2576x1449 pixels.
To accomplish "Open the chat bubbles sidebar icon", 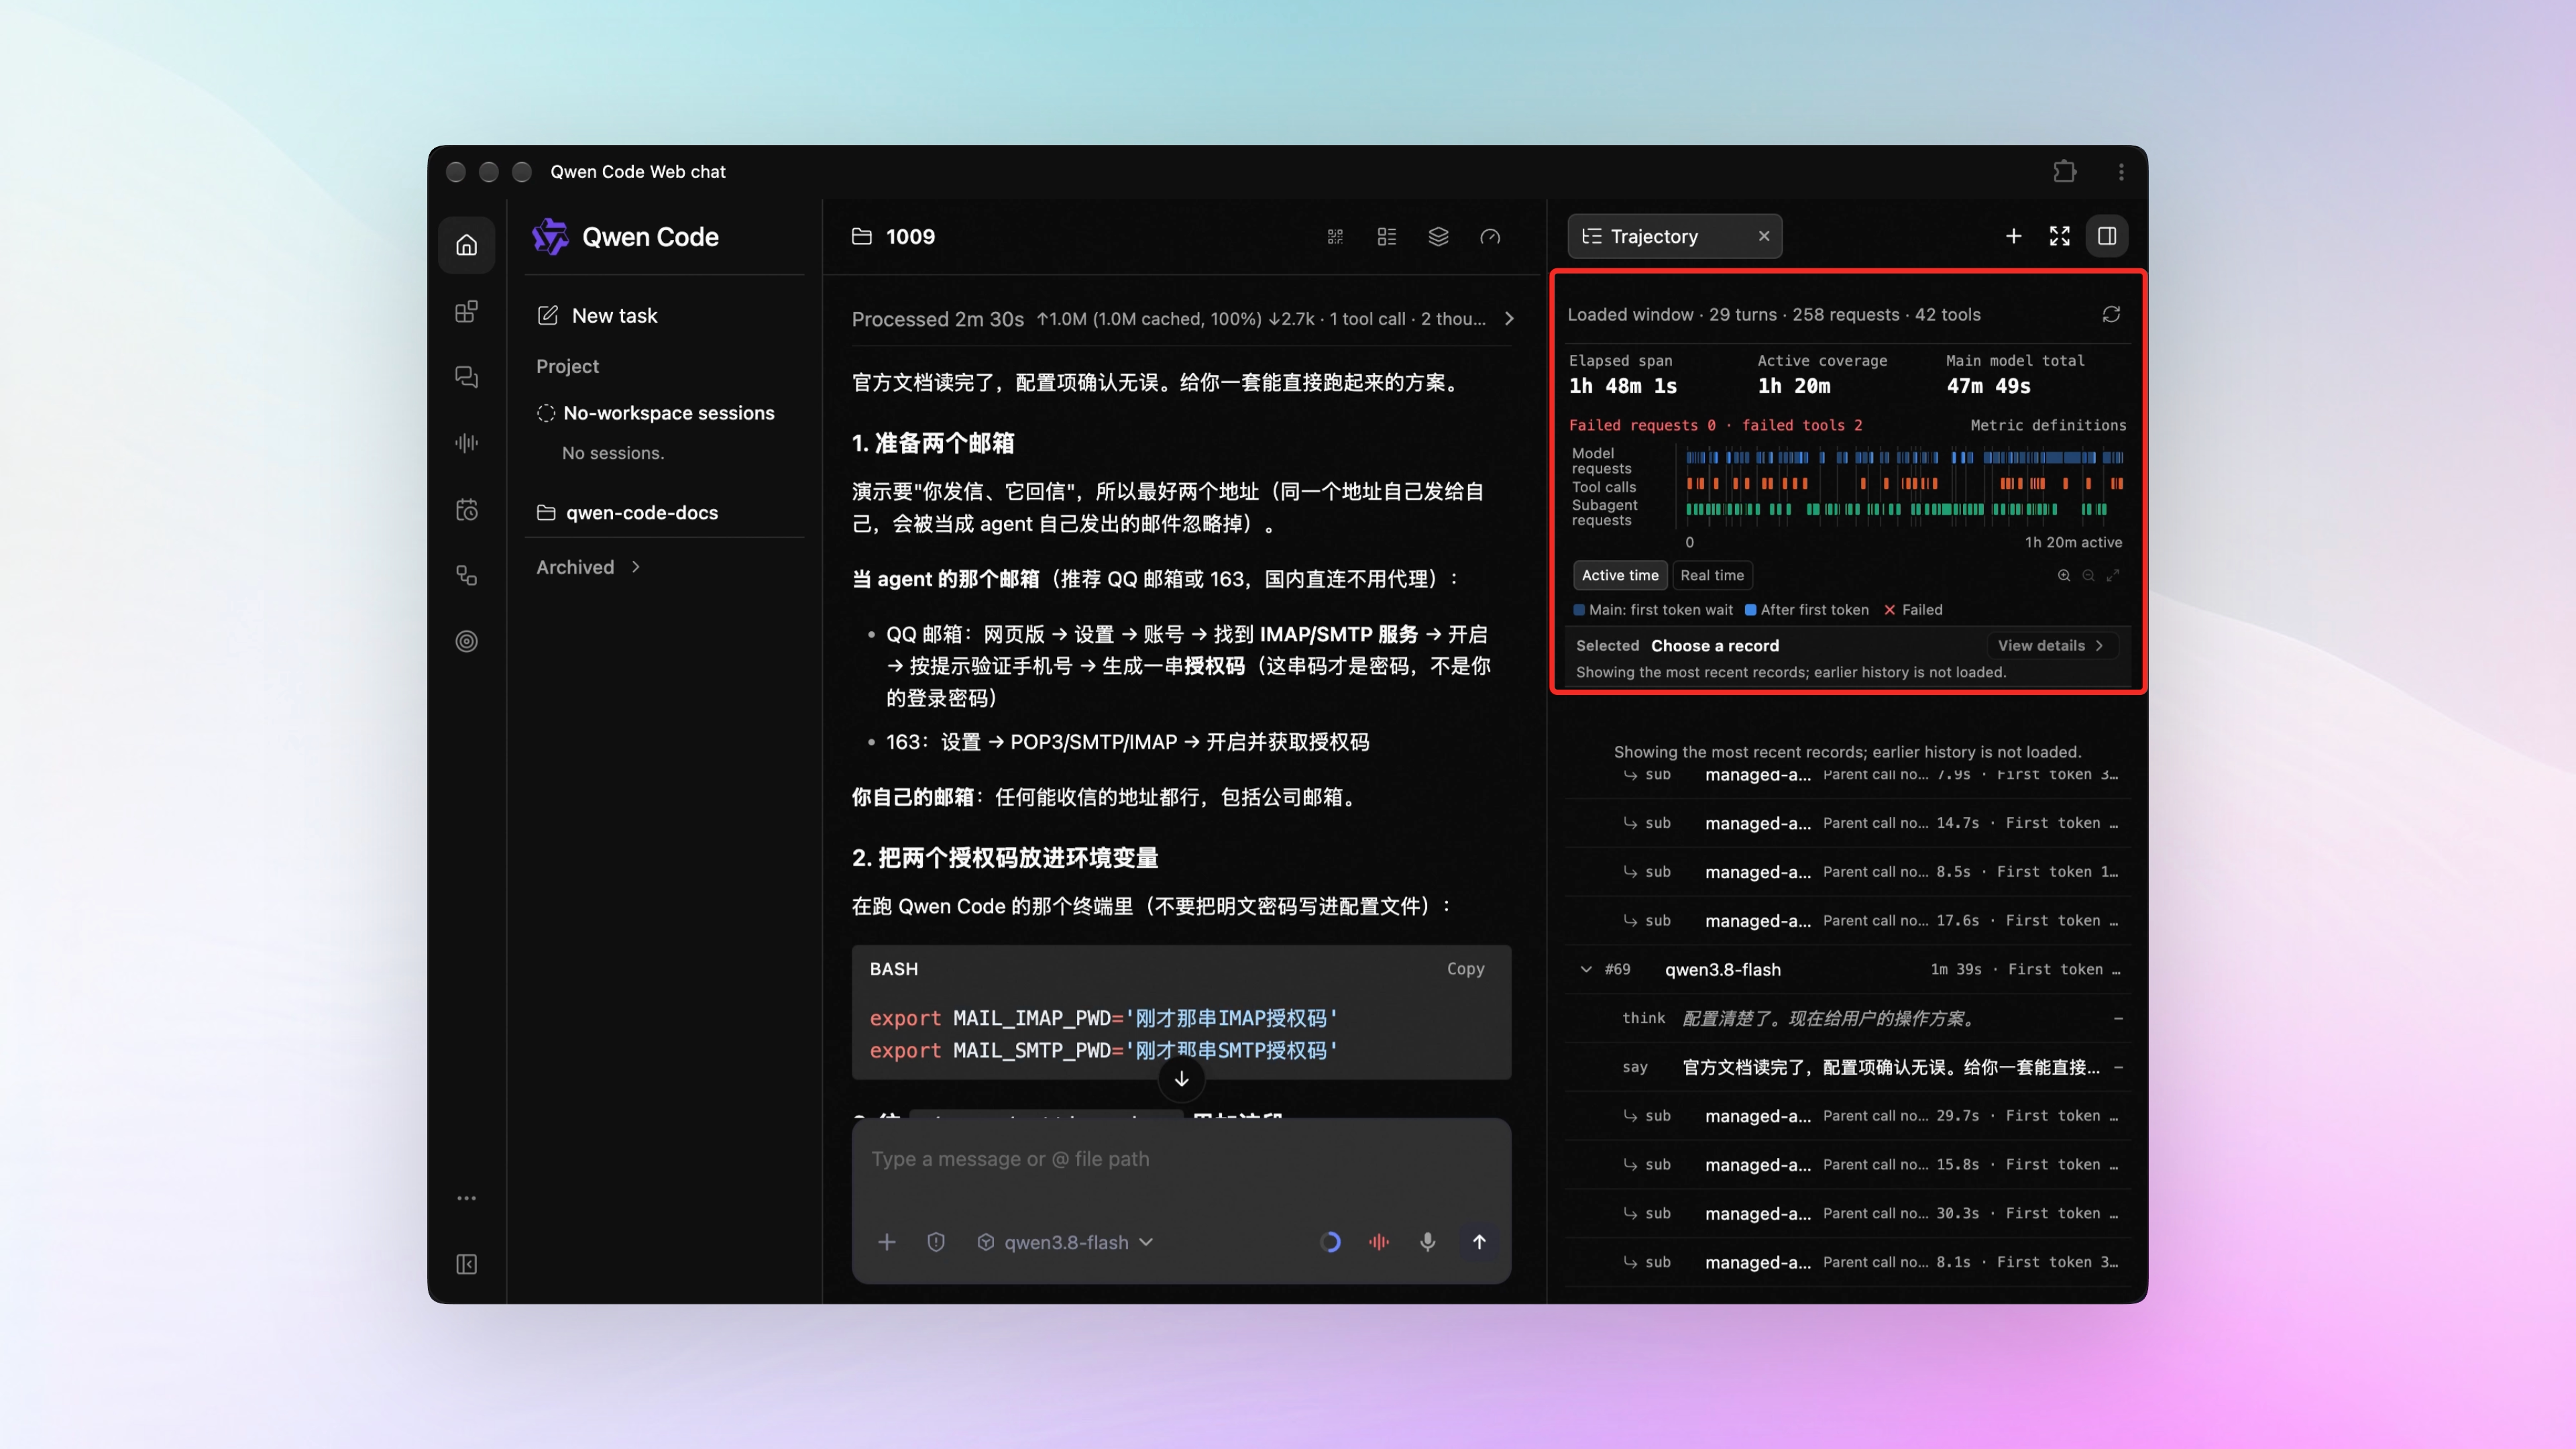I will coord(466,377).
